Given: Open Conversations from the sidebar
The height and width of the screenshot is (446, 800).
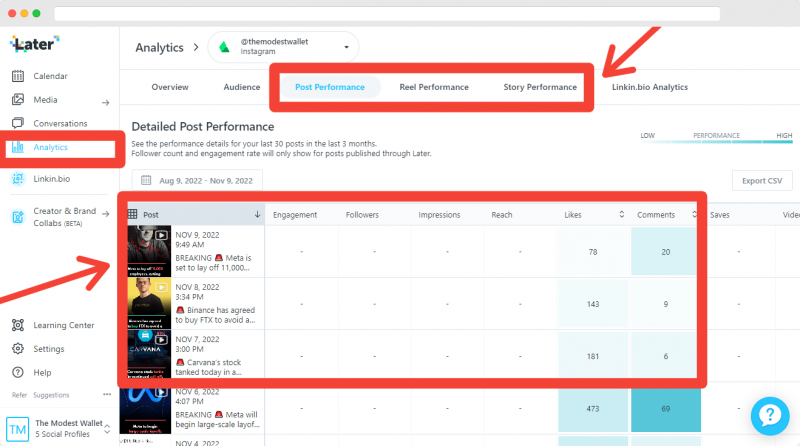Looking at the screenshot, I should click(60, 123).
